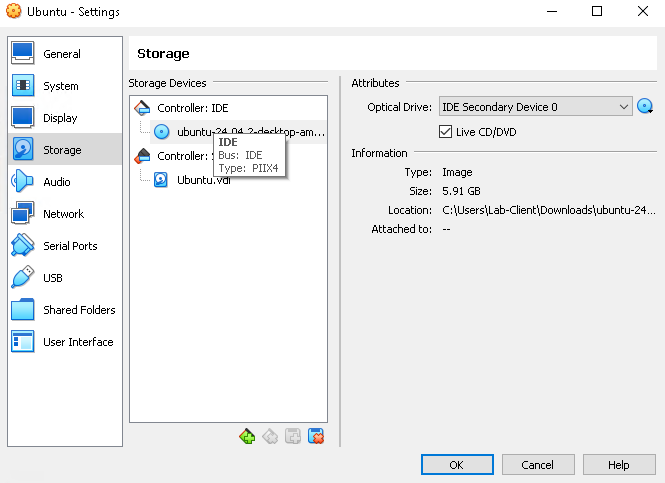Minimize the Ubuntu Settings window
This screenshot has height=483, width=665.
click(x=552, y=11)
